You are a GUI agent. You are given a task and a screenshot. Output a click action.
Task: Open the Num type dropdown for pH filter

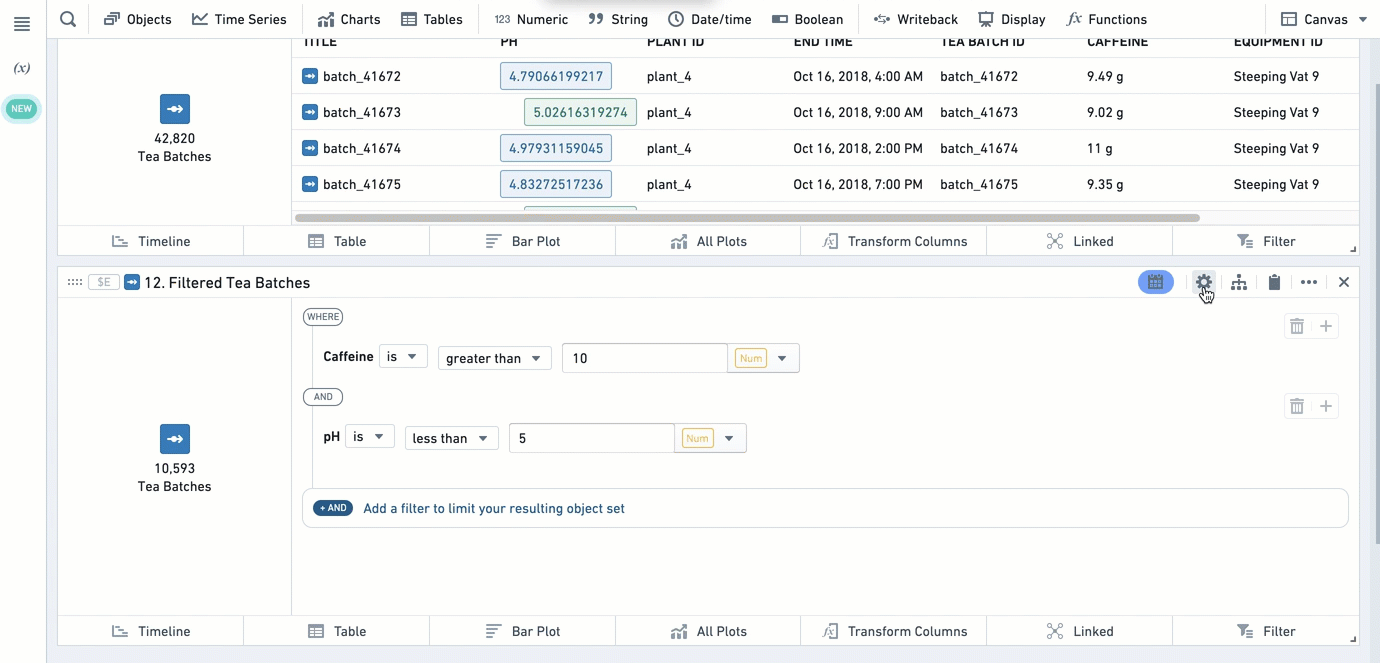[x=711, y=438]
